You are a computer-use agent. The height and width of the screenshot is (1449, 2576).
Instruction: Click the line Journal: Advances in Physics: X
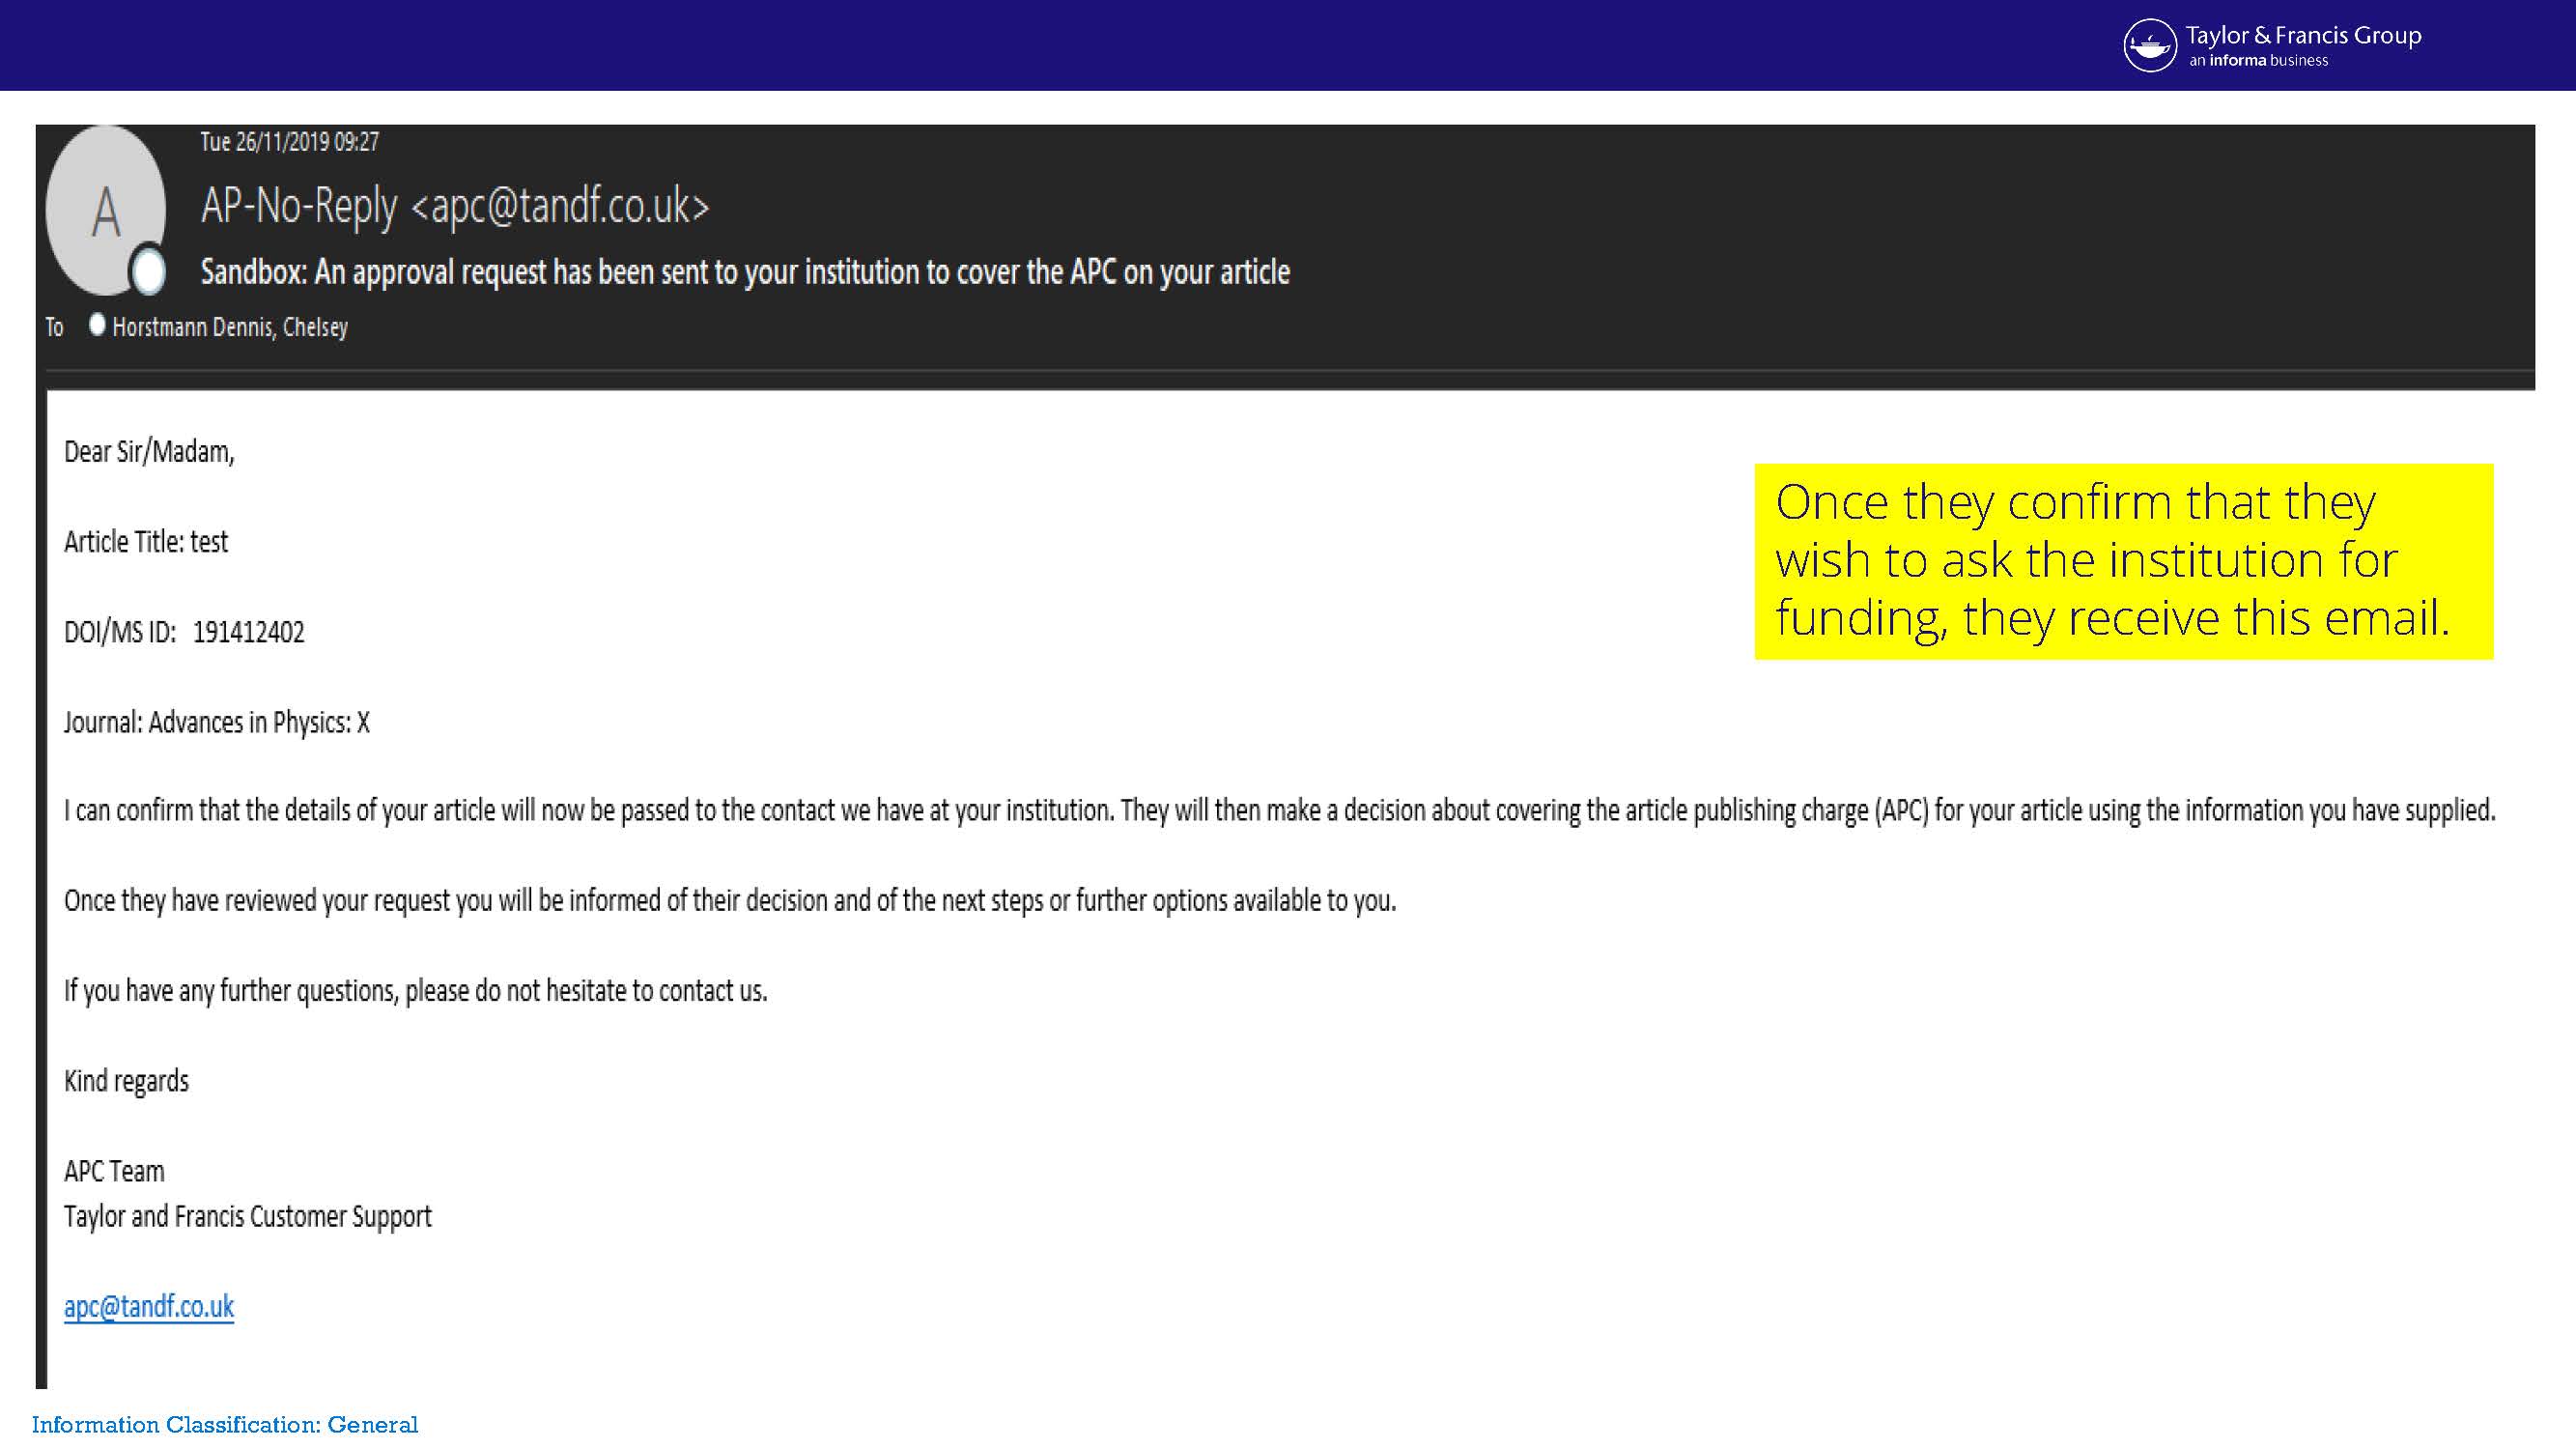(x=217, y=722)
